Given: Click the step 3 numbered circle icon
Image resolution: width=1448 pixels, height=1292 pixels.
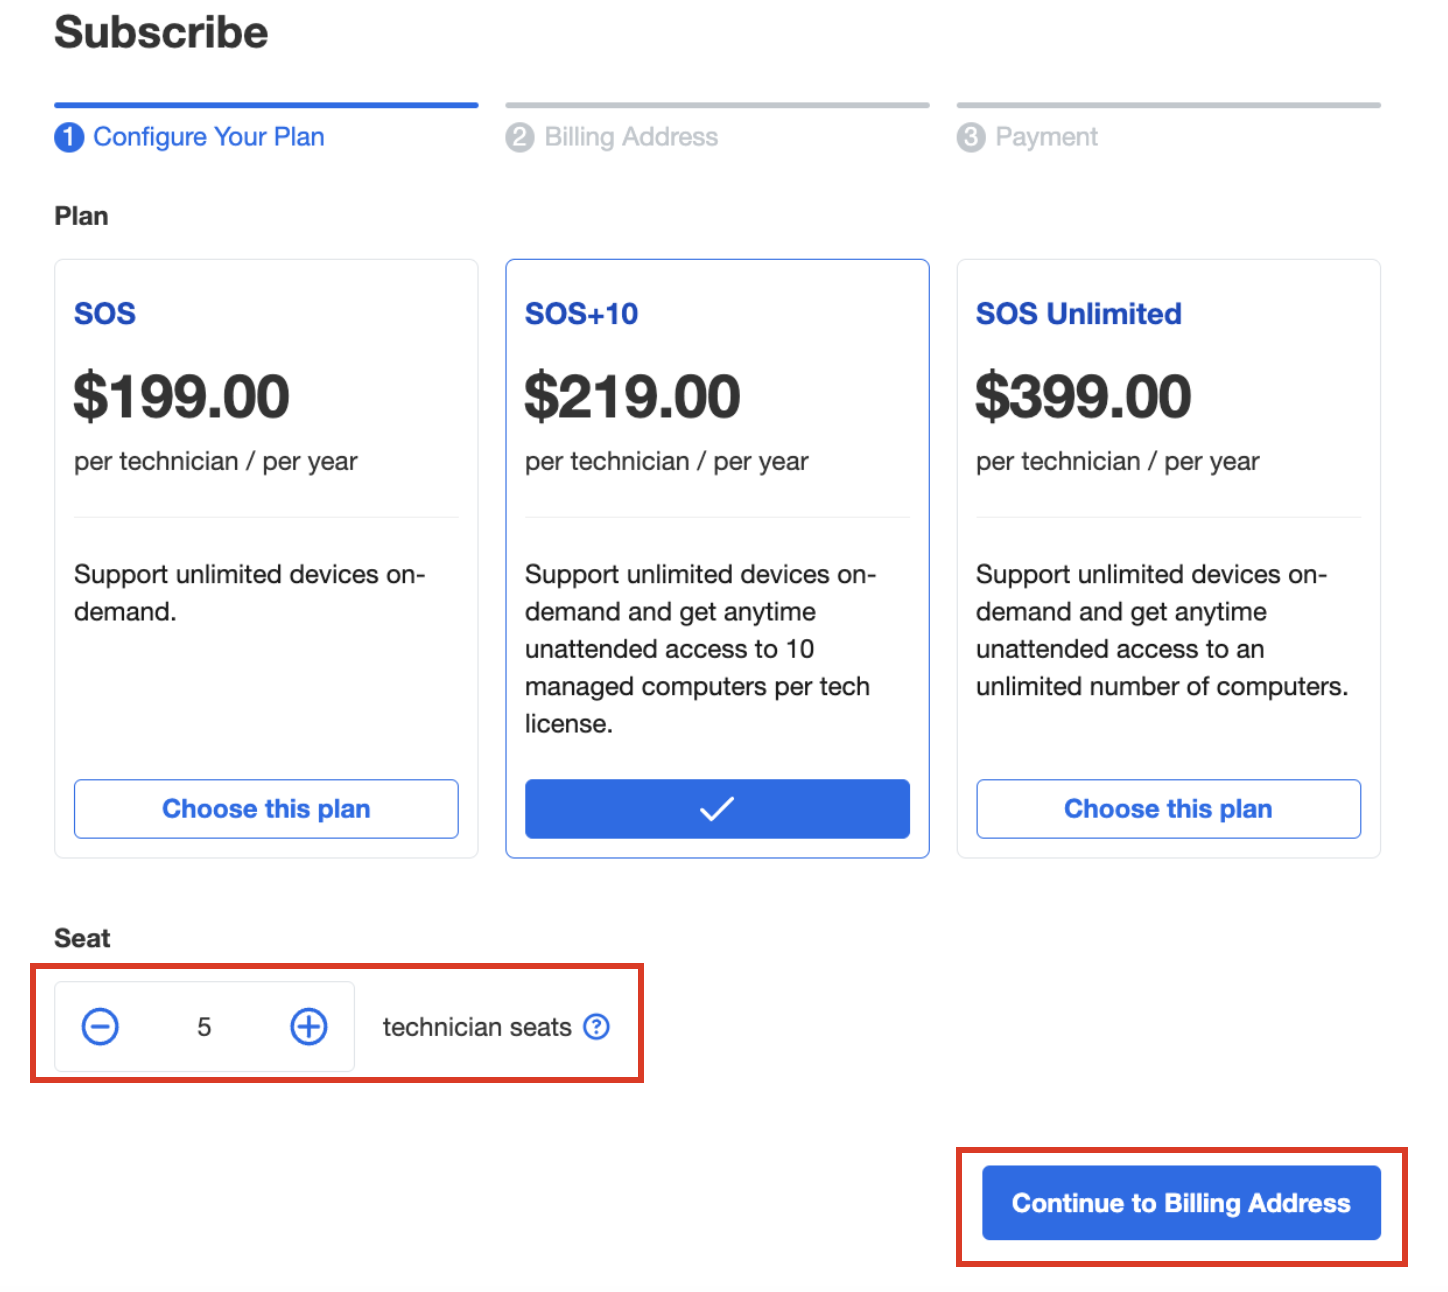Looking at the screenshot, I should pos(971,137).
